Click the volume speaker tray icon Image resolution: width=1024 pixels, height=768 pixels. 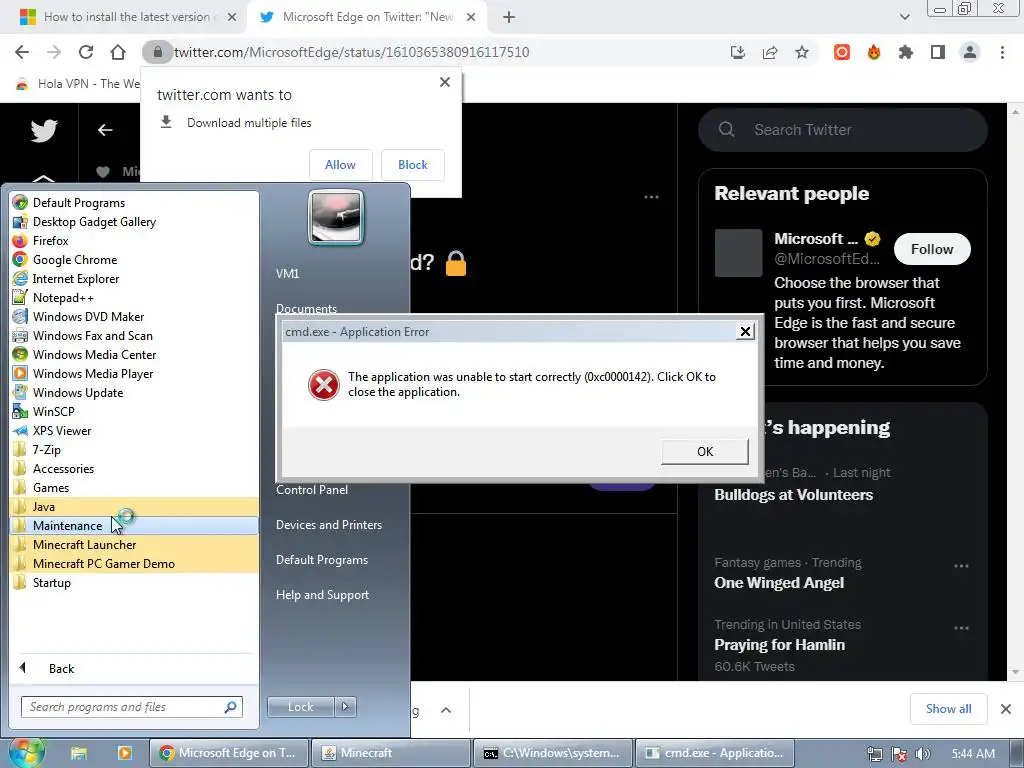coord(922,754)
